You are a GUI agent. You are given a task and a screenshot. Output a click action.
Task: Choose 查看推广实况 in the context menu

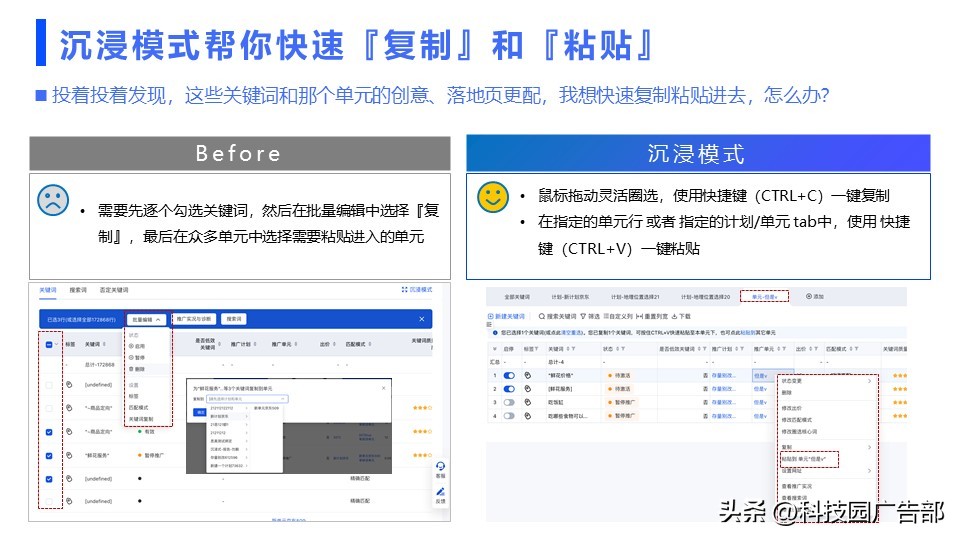[797, 486]
